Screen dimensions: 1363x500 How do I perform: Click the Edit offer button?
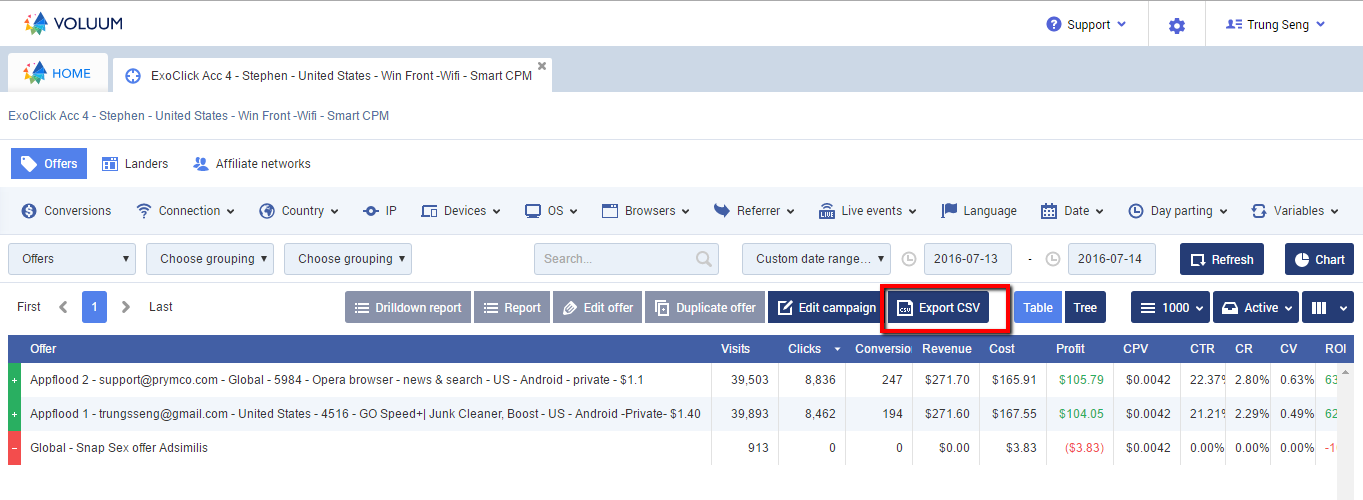point(597,307)
